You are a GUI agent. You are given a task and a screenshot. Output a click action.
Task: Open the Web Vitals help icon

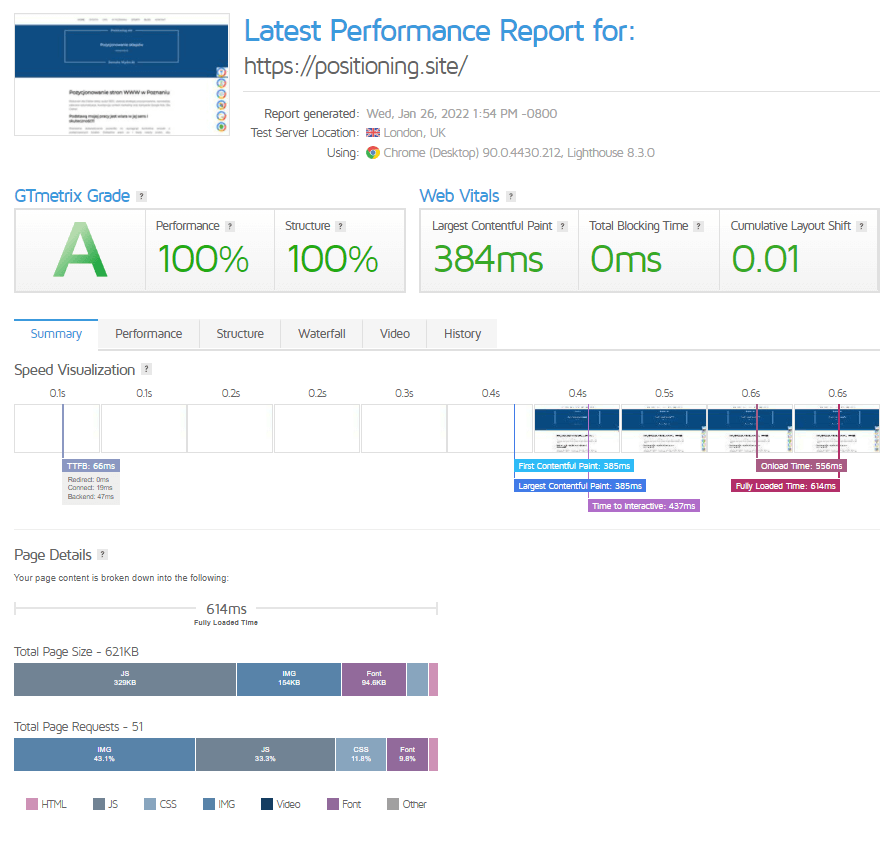coord(511,197)
